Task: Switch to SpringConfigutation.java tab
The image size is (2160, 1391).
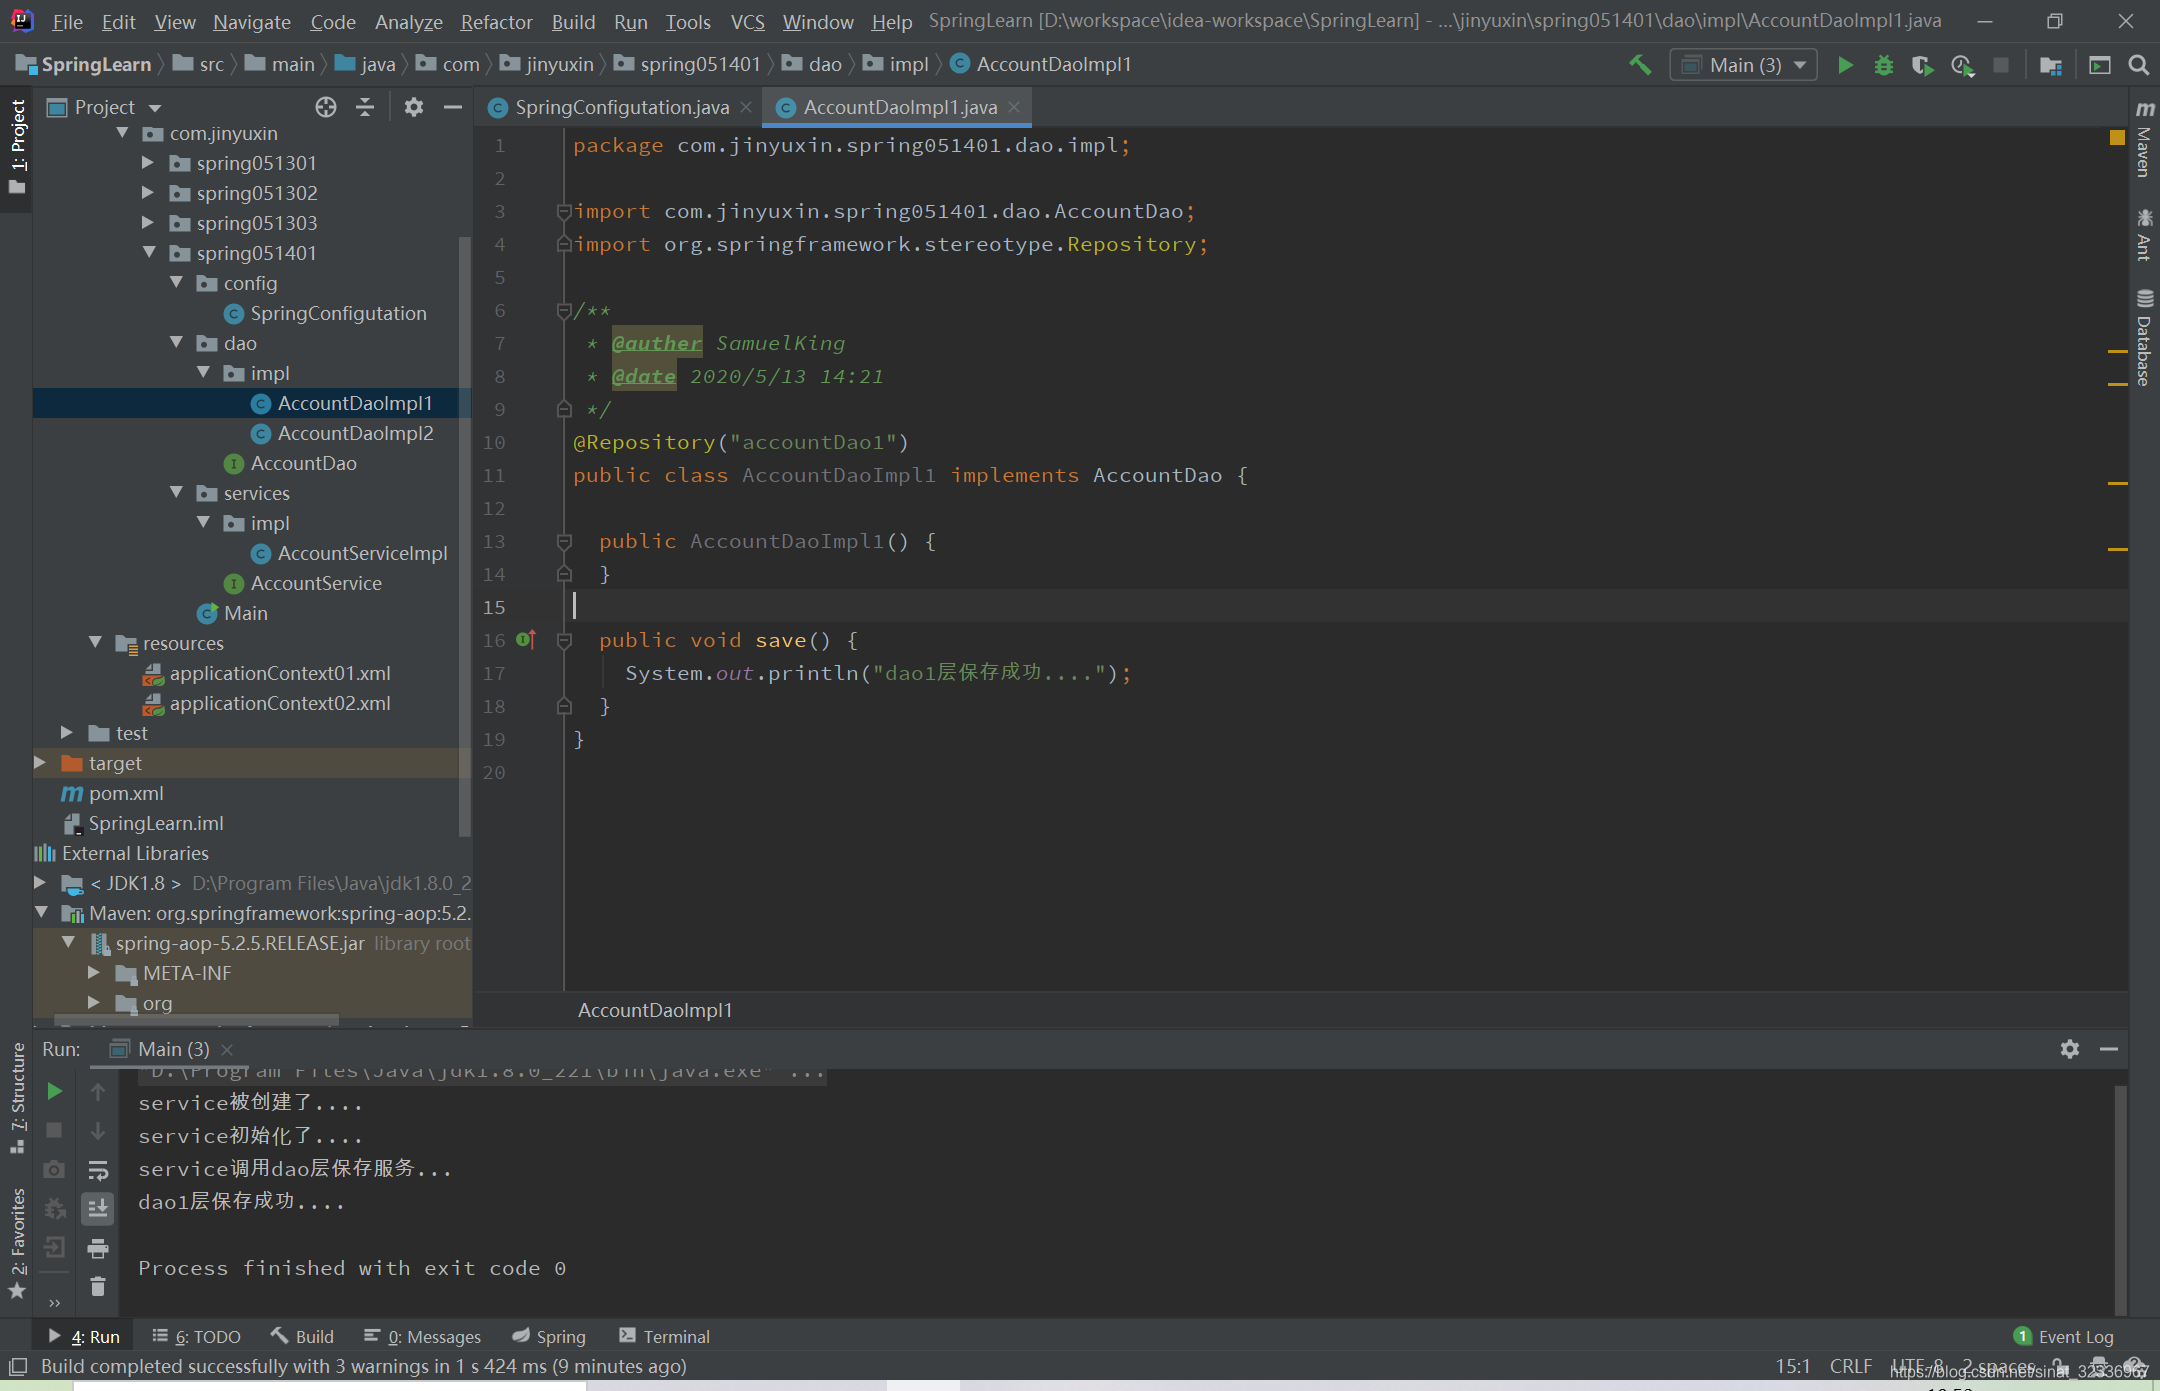Action: point(622,107)
